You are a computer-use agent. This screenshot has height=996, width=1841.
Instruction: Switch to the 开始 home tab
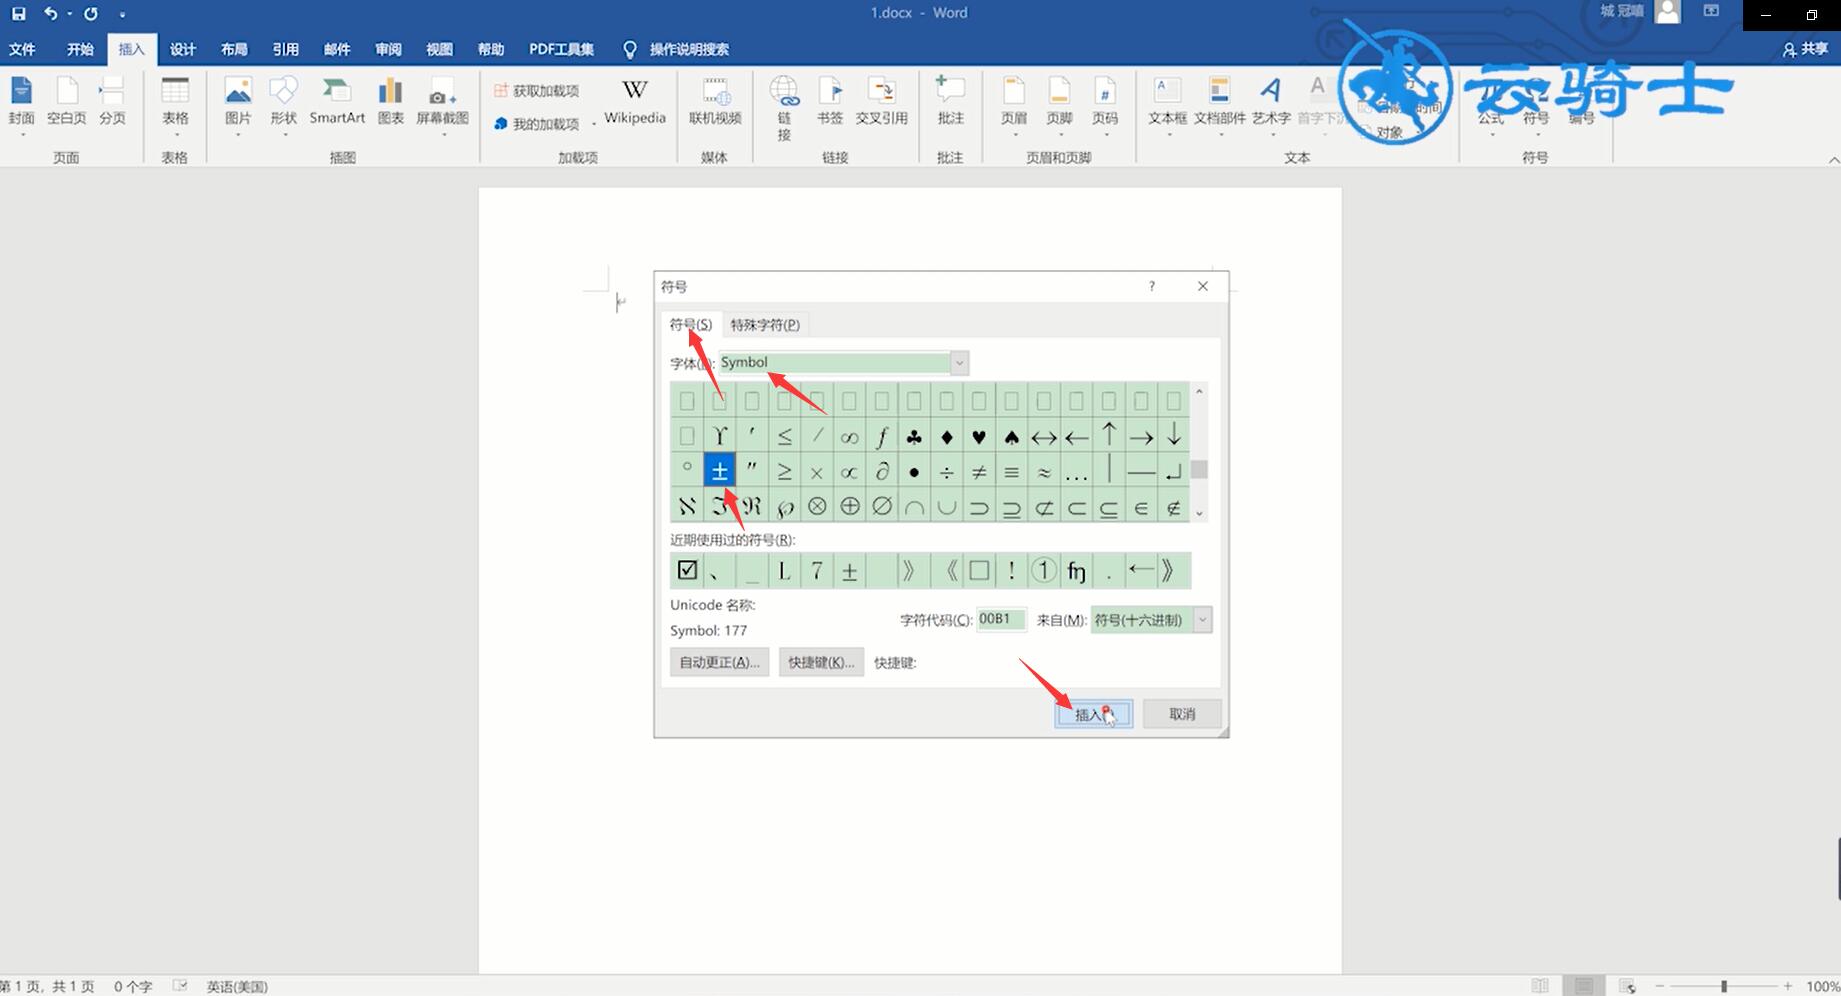pyautogui.click(x=80, y=49)
